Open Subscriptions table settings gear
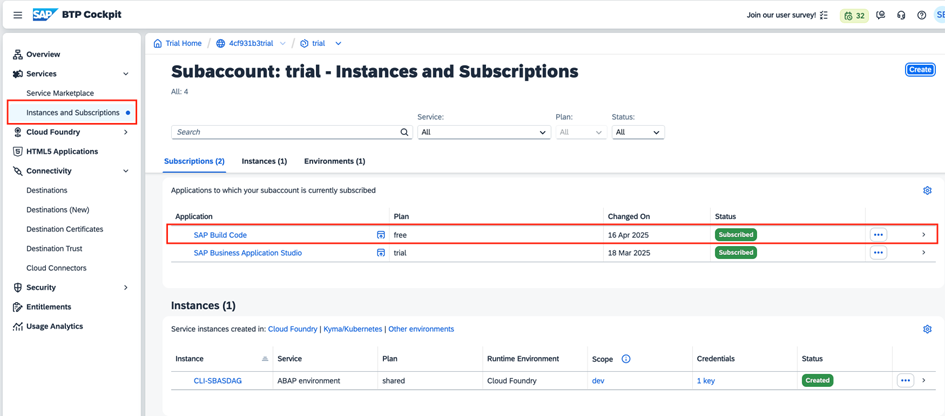 tap(927, 190)
